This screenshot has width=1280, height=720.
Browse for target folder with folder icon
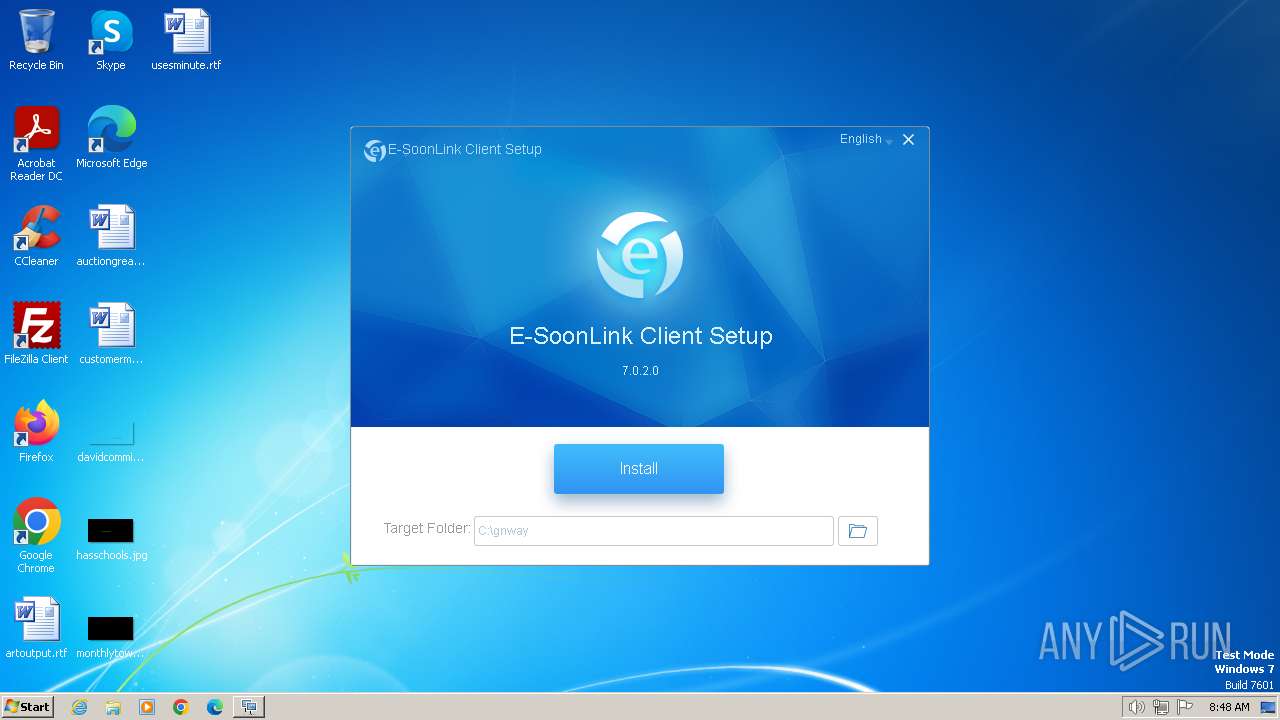click(857, 531)
